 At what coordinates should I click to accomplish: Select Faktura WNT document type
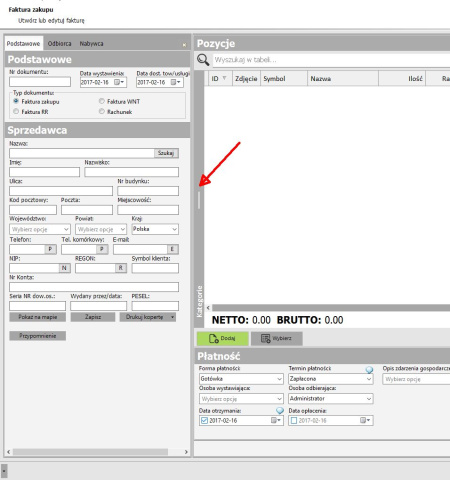click(102, 101)
